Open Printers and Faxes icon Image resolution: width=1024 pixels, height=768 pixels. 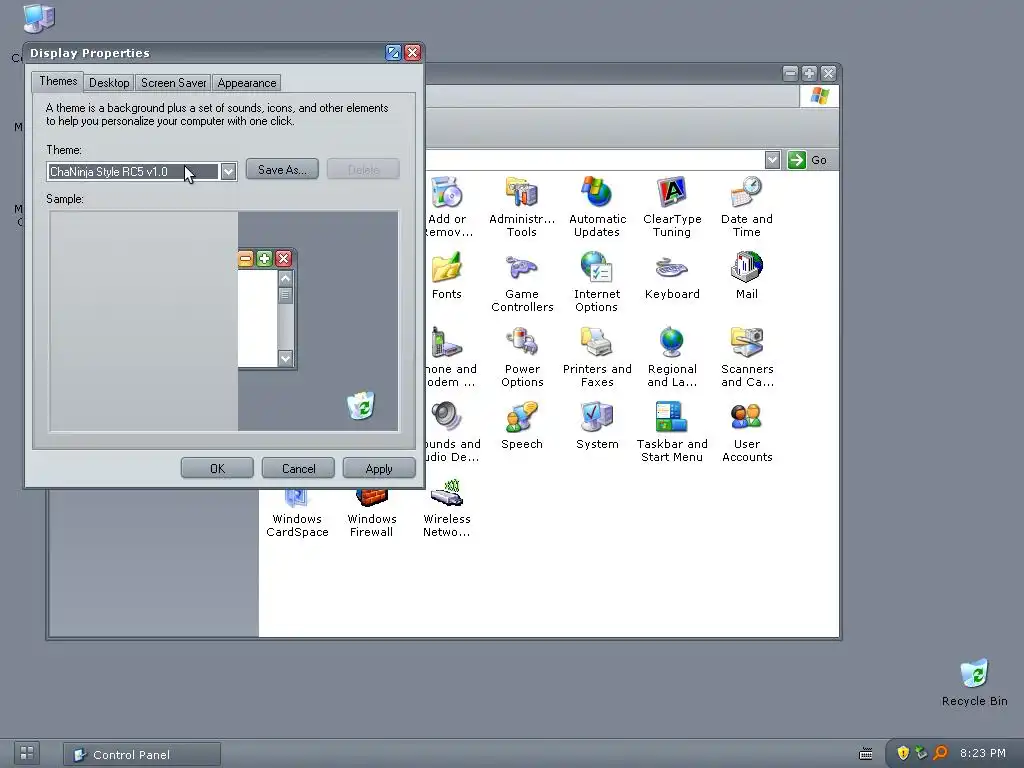pyautogui.click(x=597, y=343)
